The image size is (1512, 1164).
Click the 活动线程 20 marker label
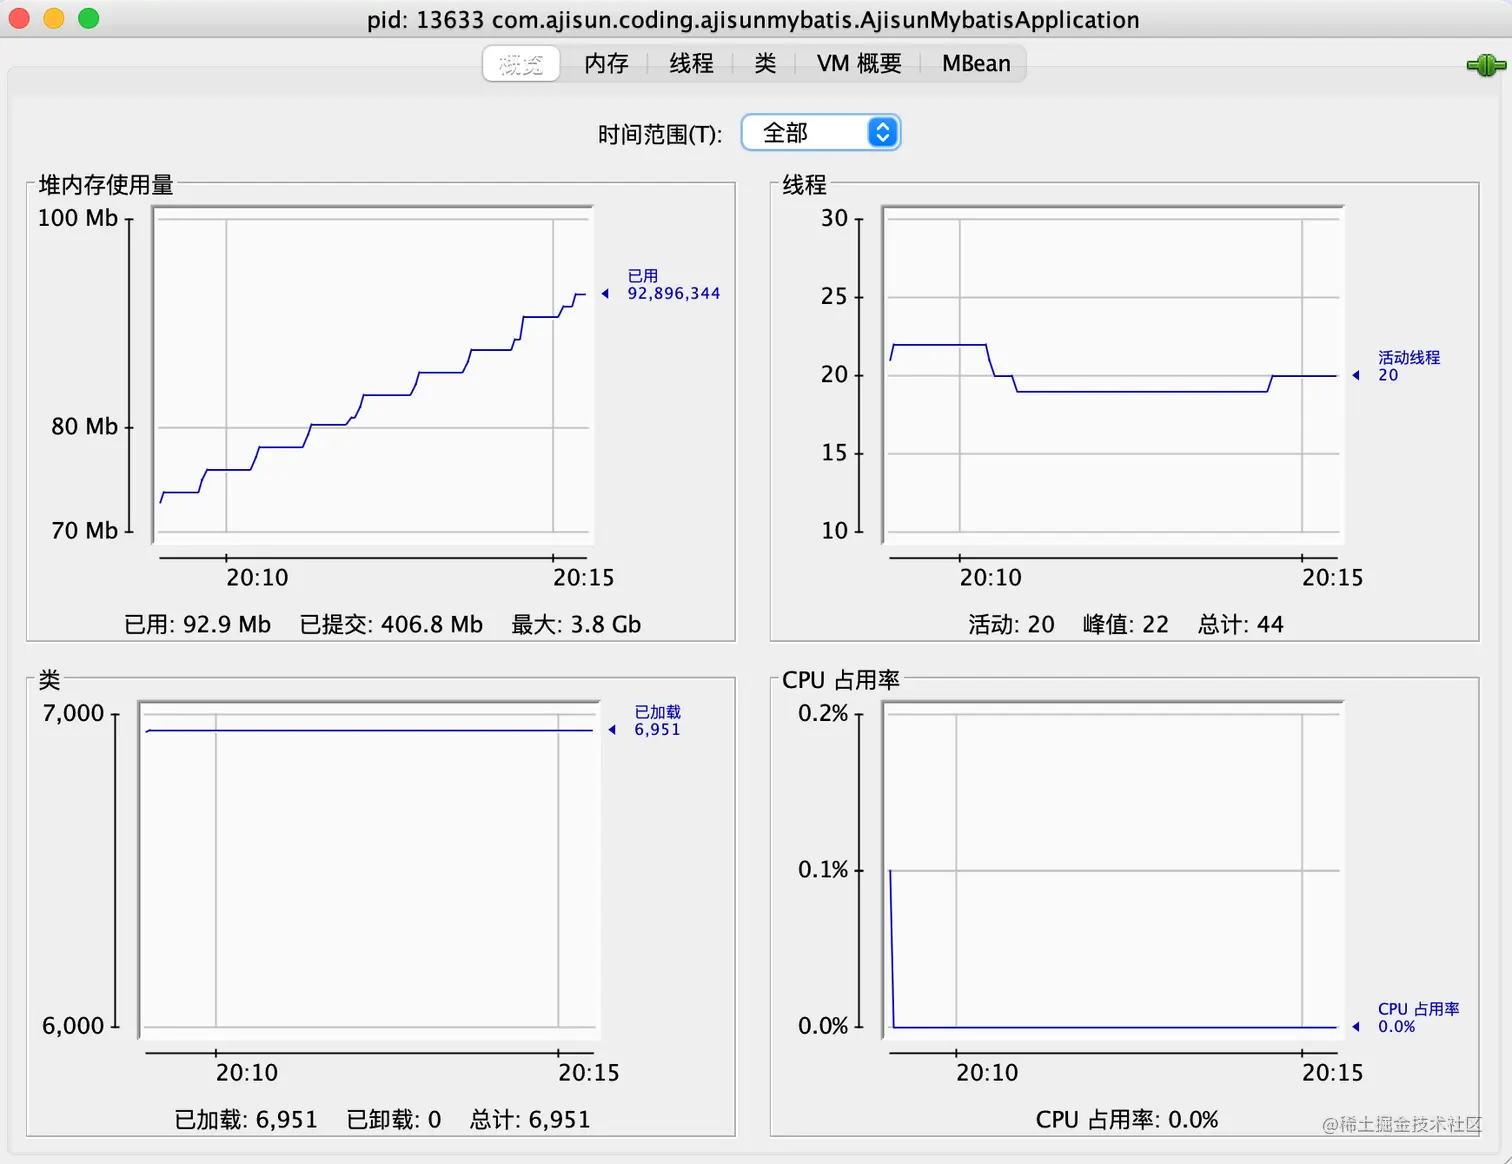coord(1408,366)
